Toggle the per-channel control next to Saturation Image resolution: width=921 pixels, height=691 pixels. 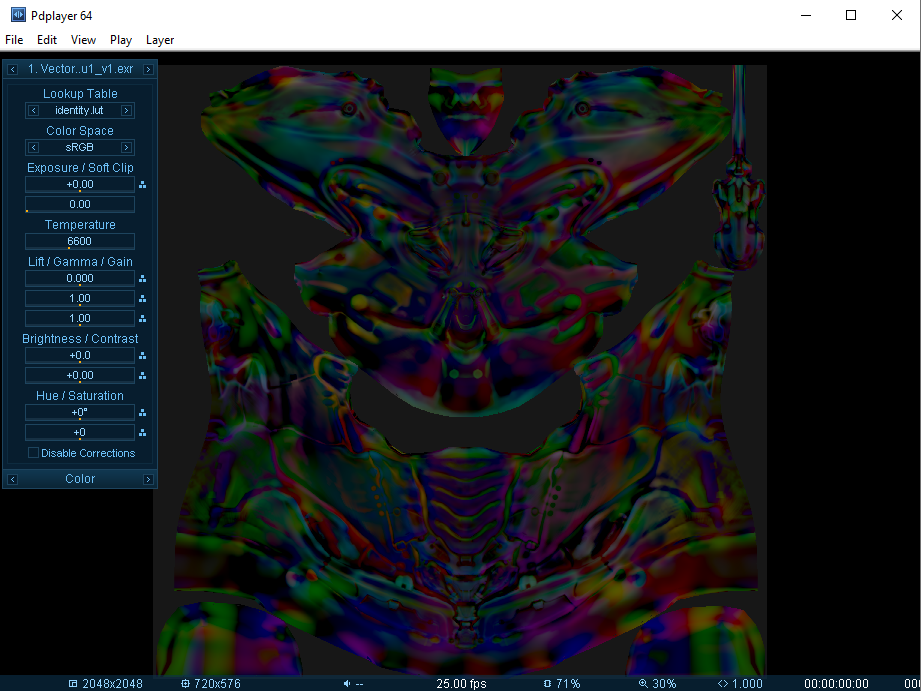pyautogui.click(x=143, y=432)
